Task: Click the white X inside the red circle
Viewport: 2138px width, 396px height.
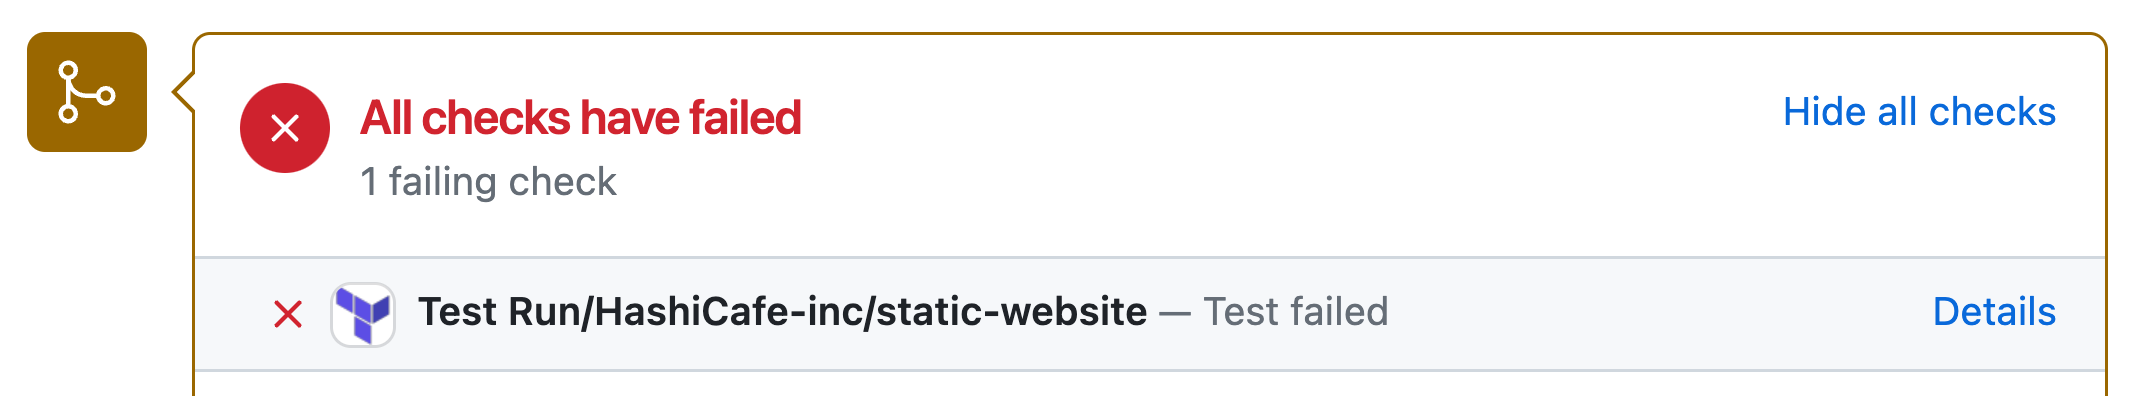Action: click(x=285, y=128)
